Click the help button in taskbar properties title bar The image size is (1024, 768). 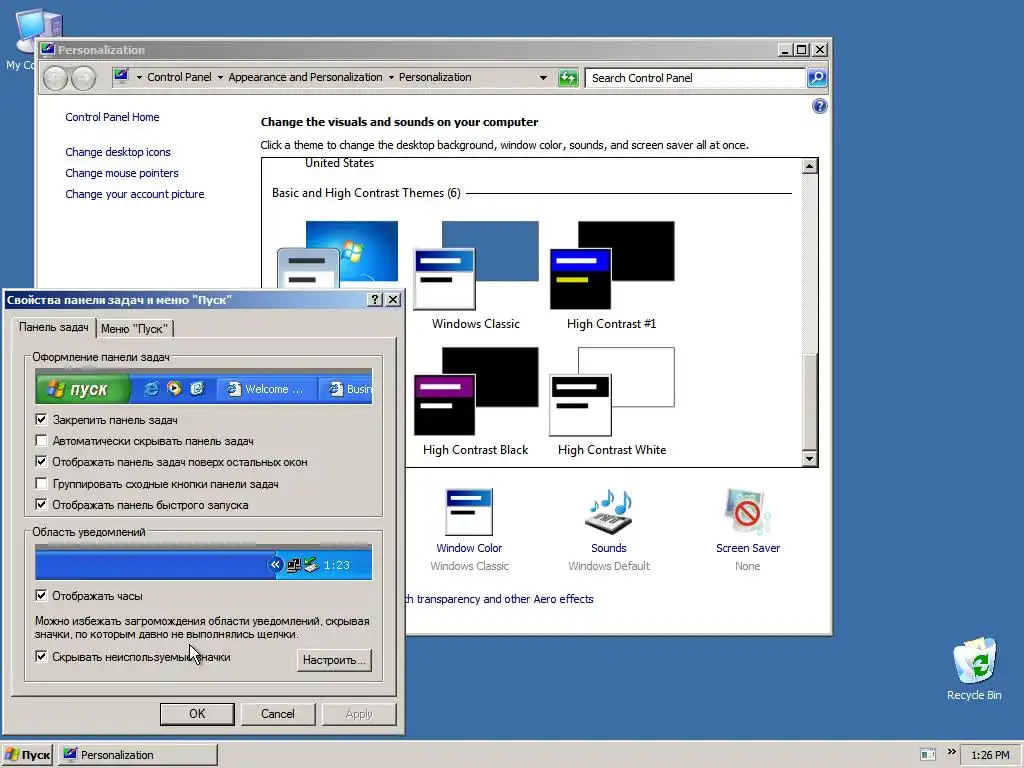point(375,299)
